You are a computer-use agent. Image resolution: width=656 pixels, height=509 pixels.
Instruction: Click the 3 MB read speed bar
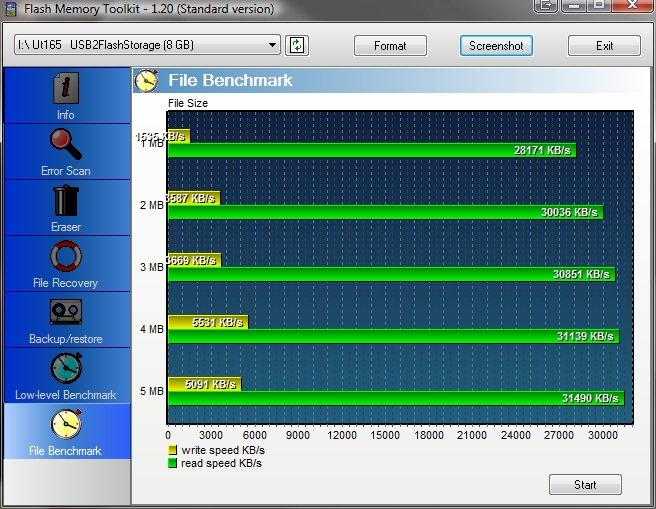(390, 274)
